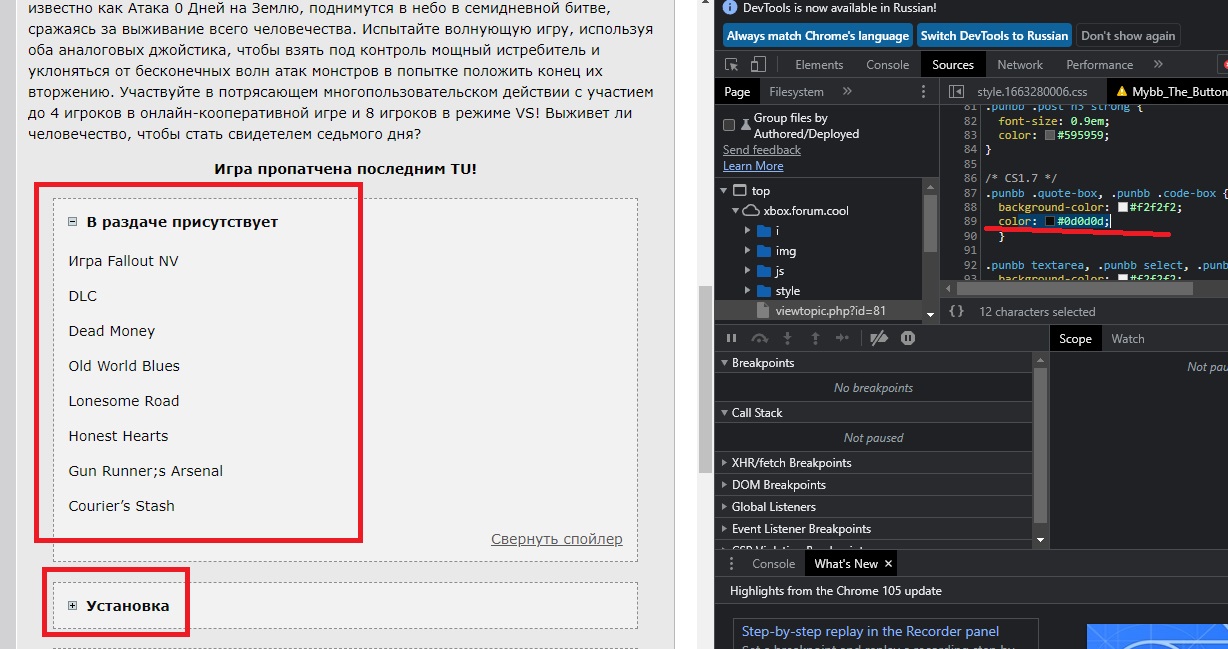Activate the inspect element picker icon

click(732, 65)
